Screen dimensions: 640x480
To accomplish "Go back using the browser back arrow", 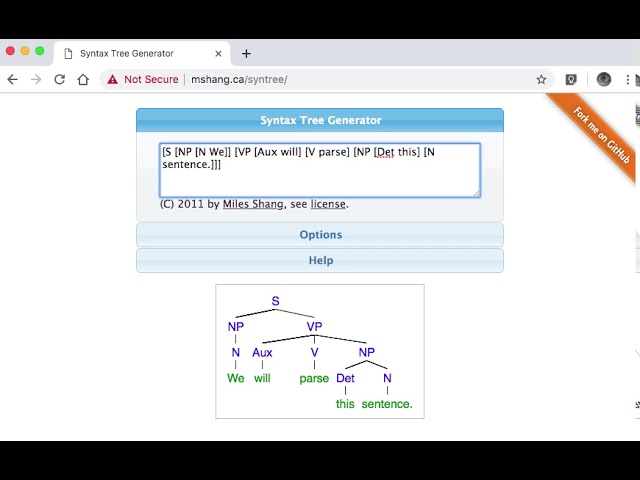I will coord(13,79).
